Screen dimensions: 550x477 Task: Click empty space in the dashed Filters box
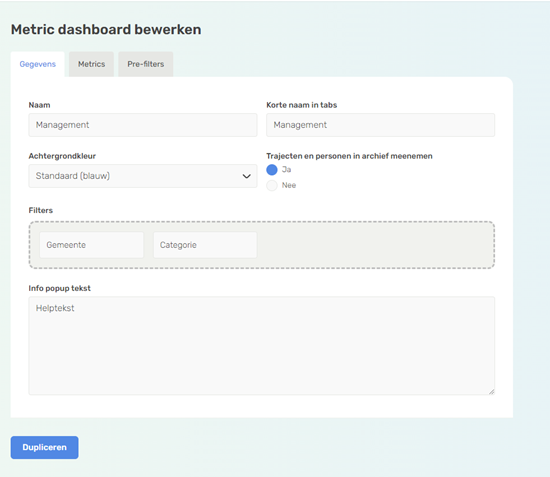[x=375, y=245]
